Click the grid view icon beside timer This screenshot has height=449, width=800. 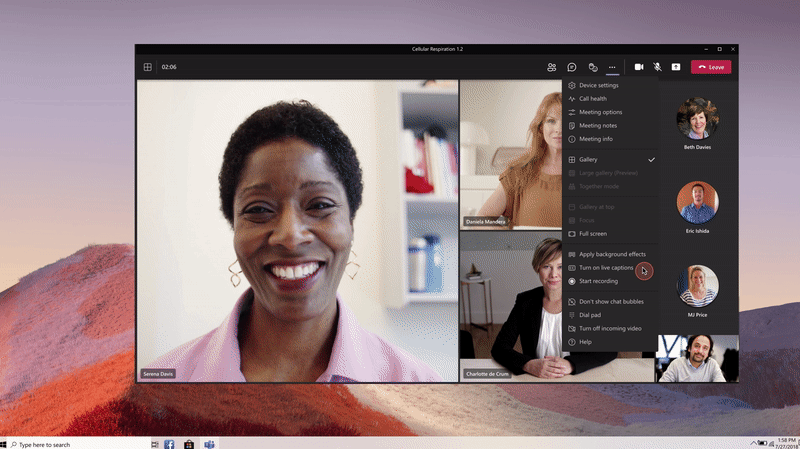(147, 67)
